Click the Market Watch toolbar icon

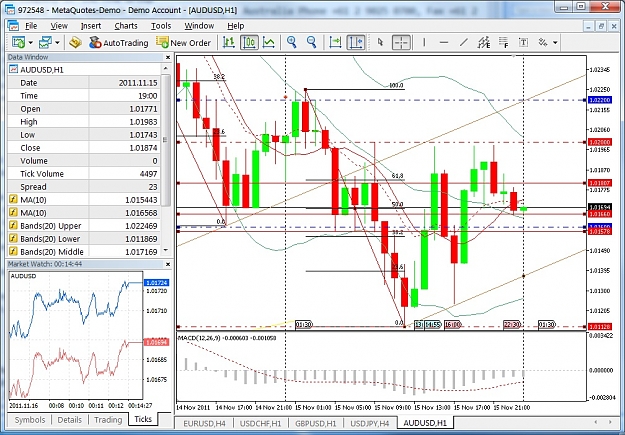pos(75,42)
